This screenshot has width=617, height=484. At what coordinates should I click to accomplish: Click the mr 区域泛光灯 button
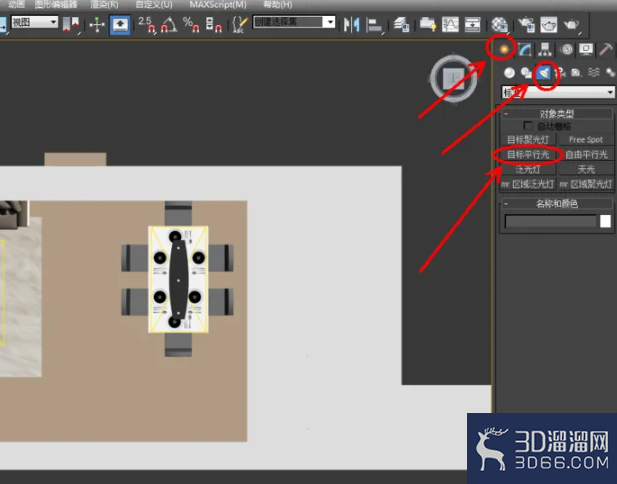[x=528, y=184]
